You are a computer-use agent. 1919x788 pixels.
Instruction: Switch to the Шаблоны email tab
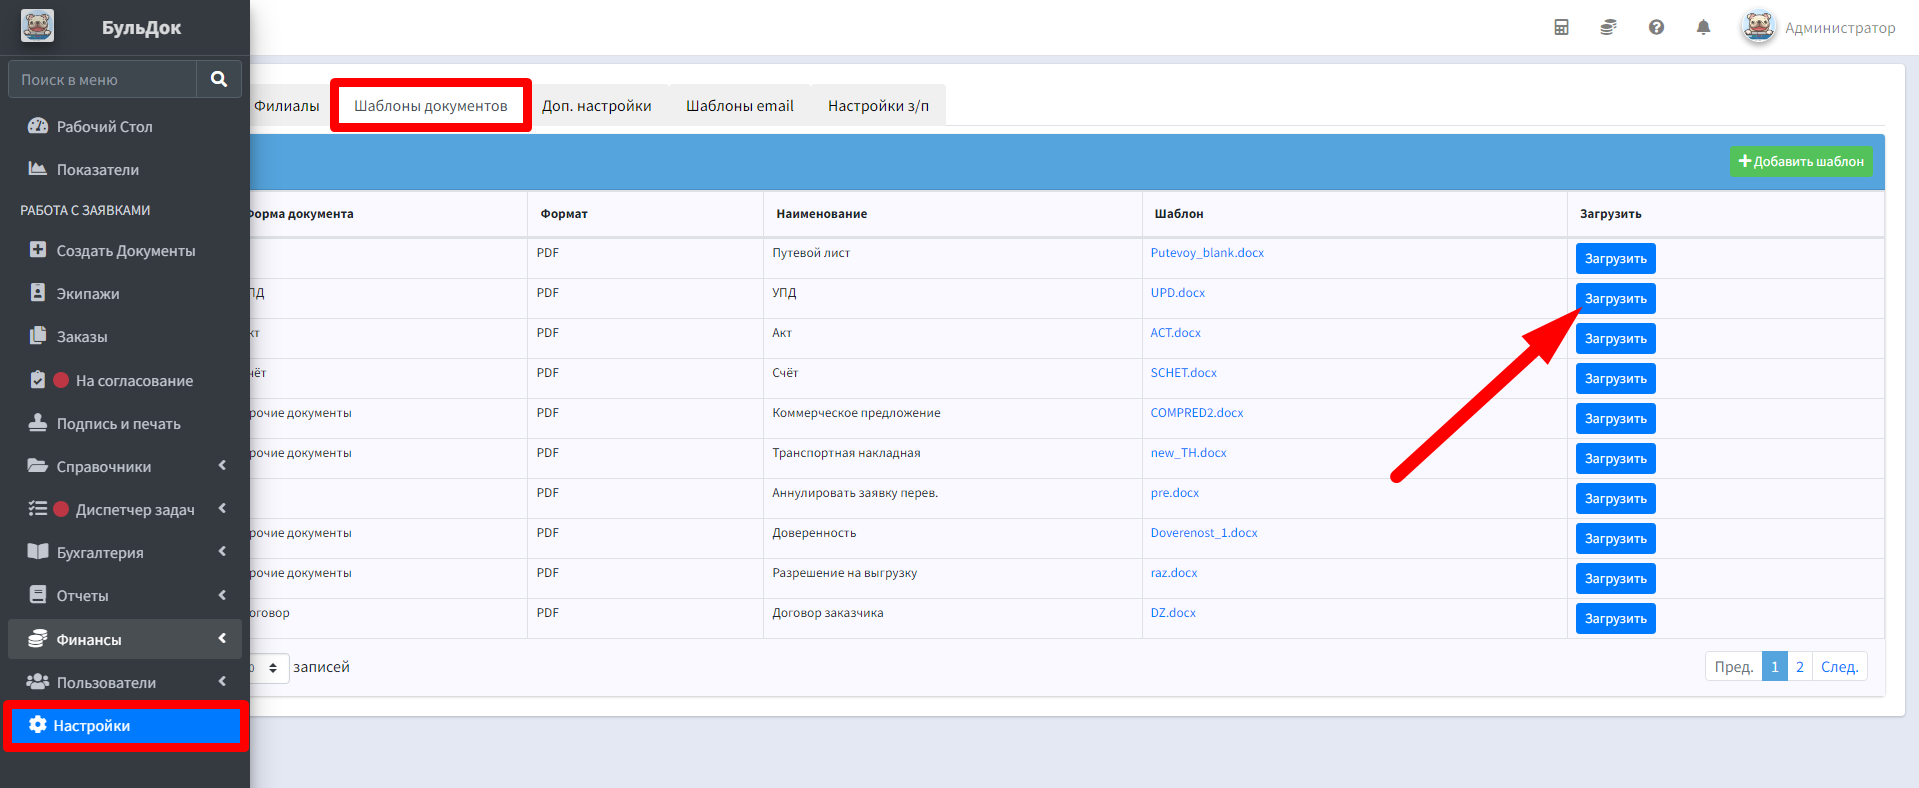740,106
